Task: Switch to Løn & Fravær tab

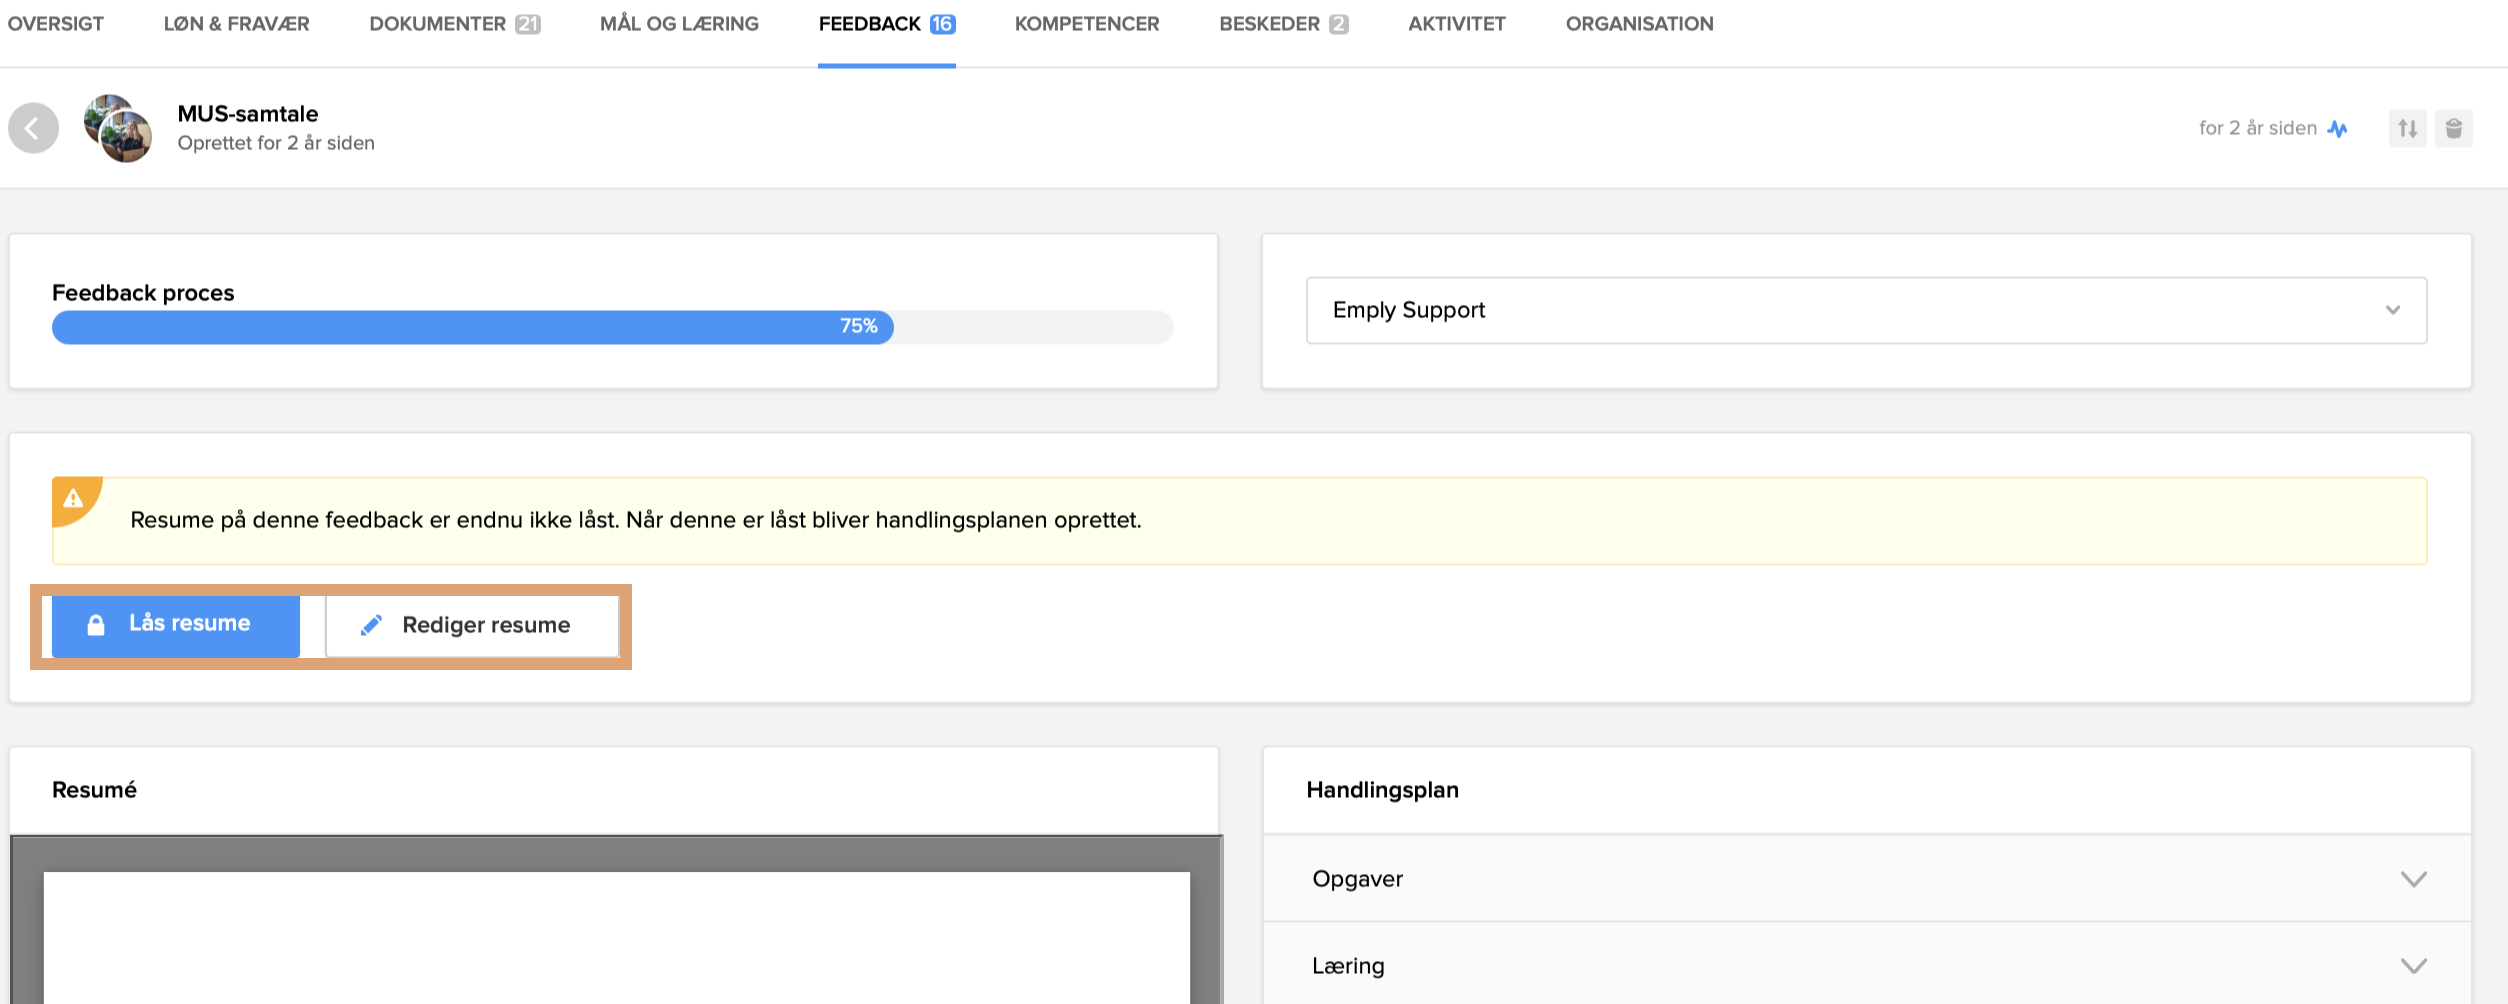Action: click(x=237, y=24)
